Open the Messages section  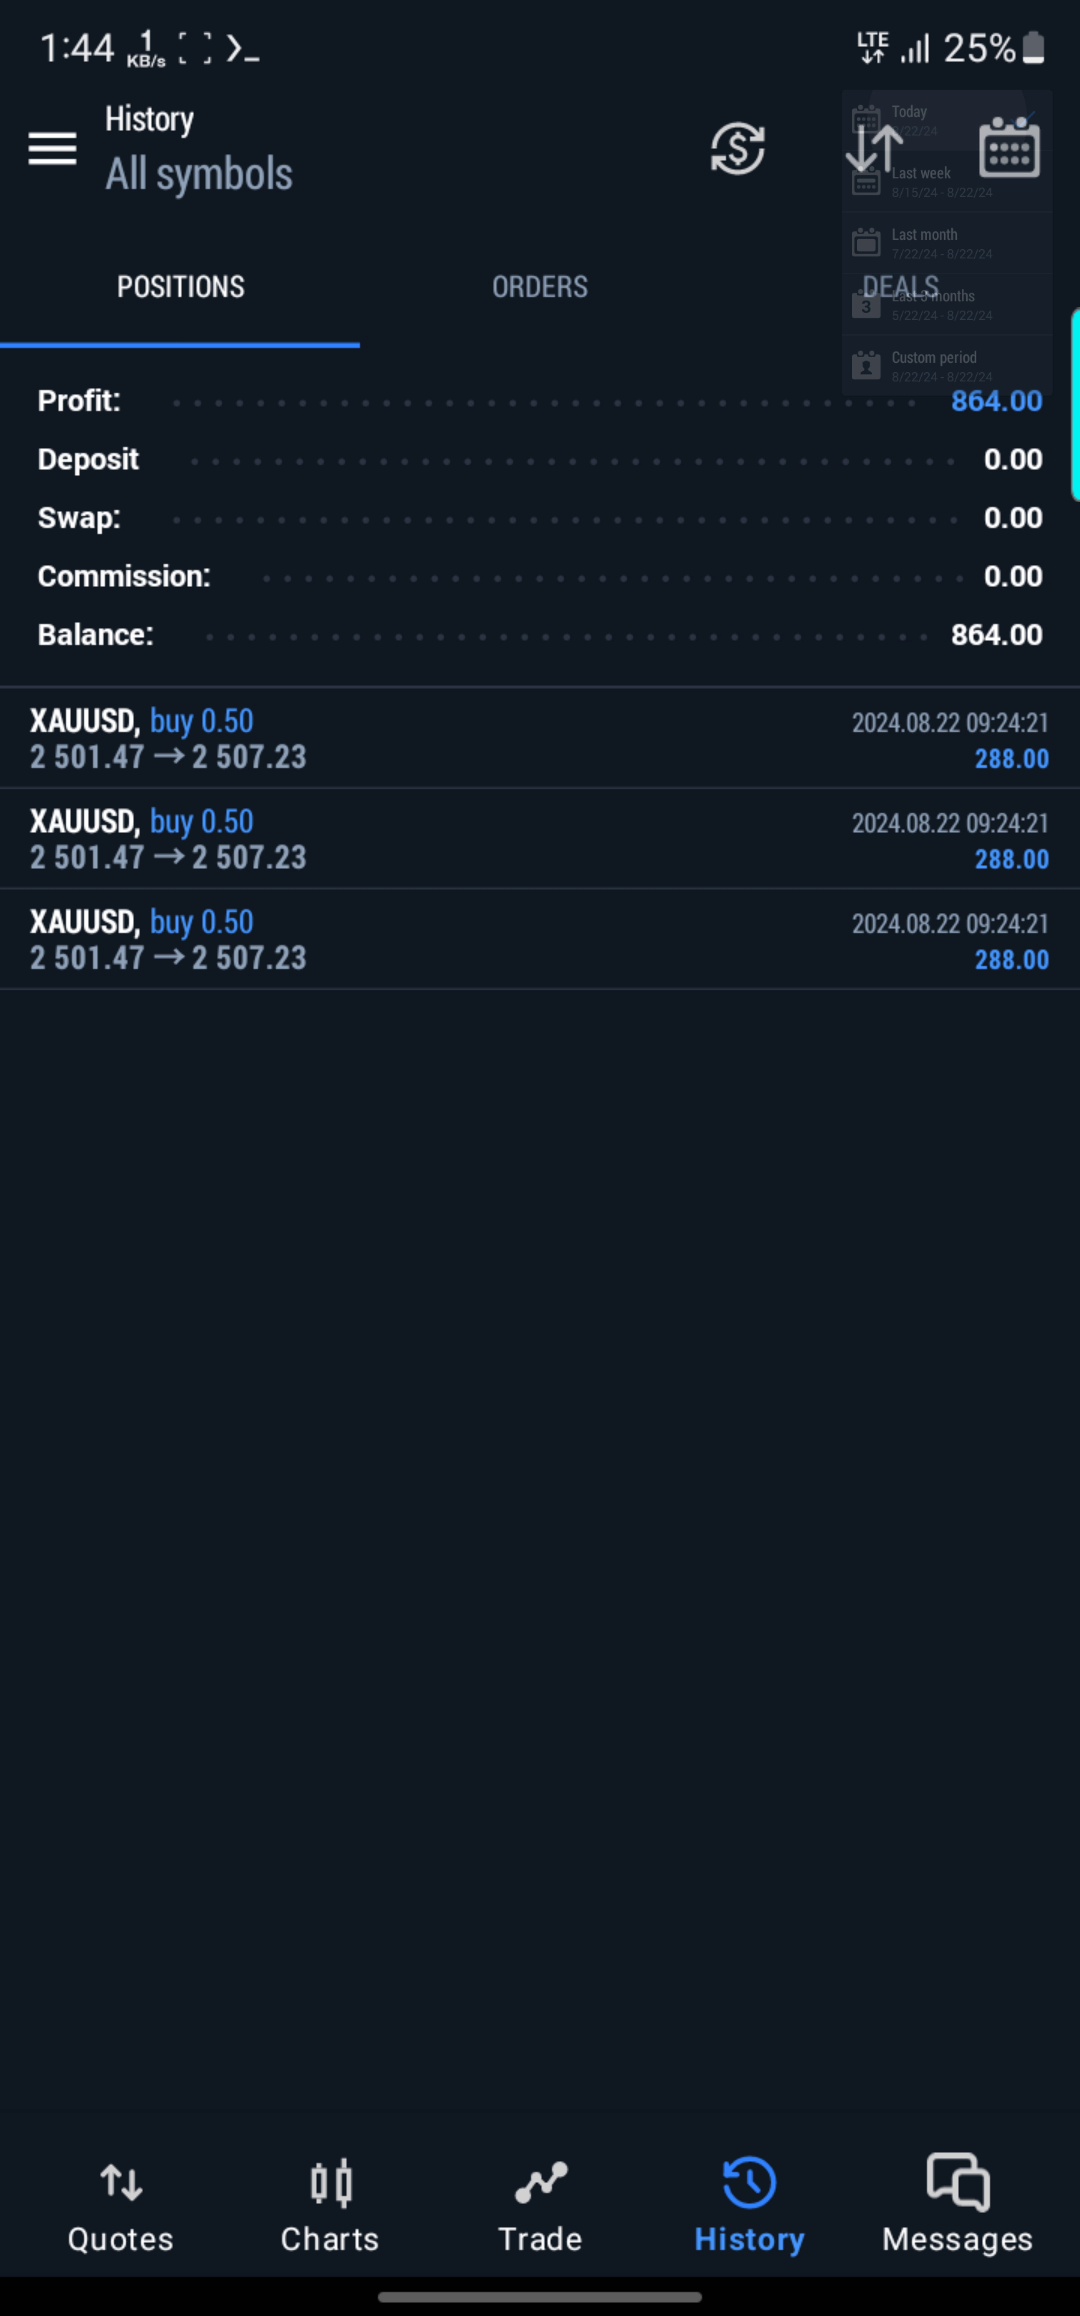[957, 2205]
